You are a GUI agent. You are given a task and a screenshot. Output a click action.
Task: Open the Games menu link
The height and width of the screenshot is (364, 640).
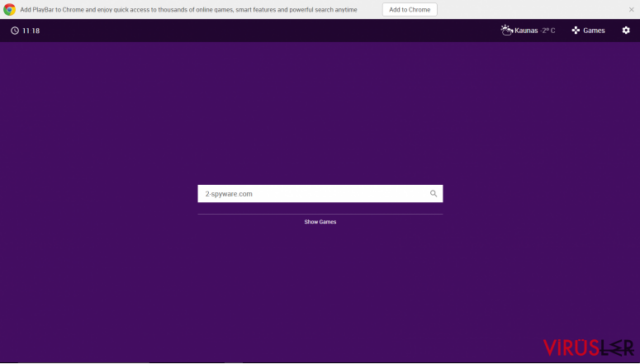(x=594, y=31)
